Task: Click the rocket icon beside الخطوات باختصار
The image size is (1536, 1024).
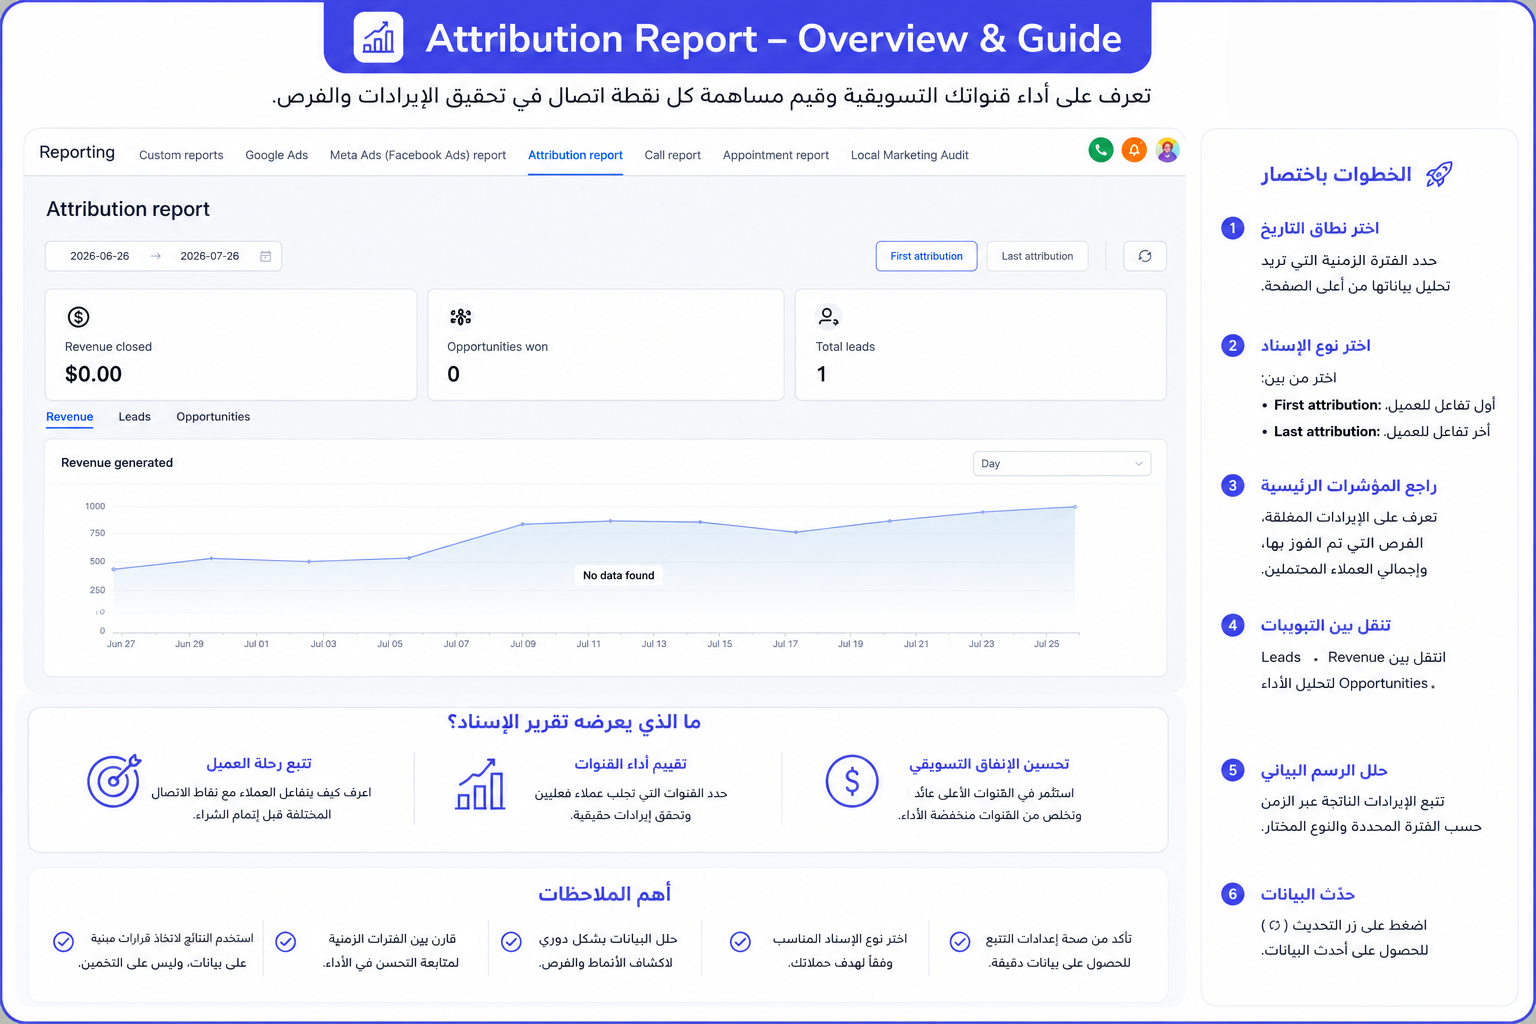Action: [1439, 174]
